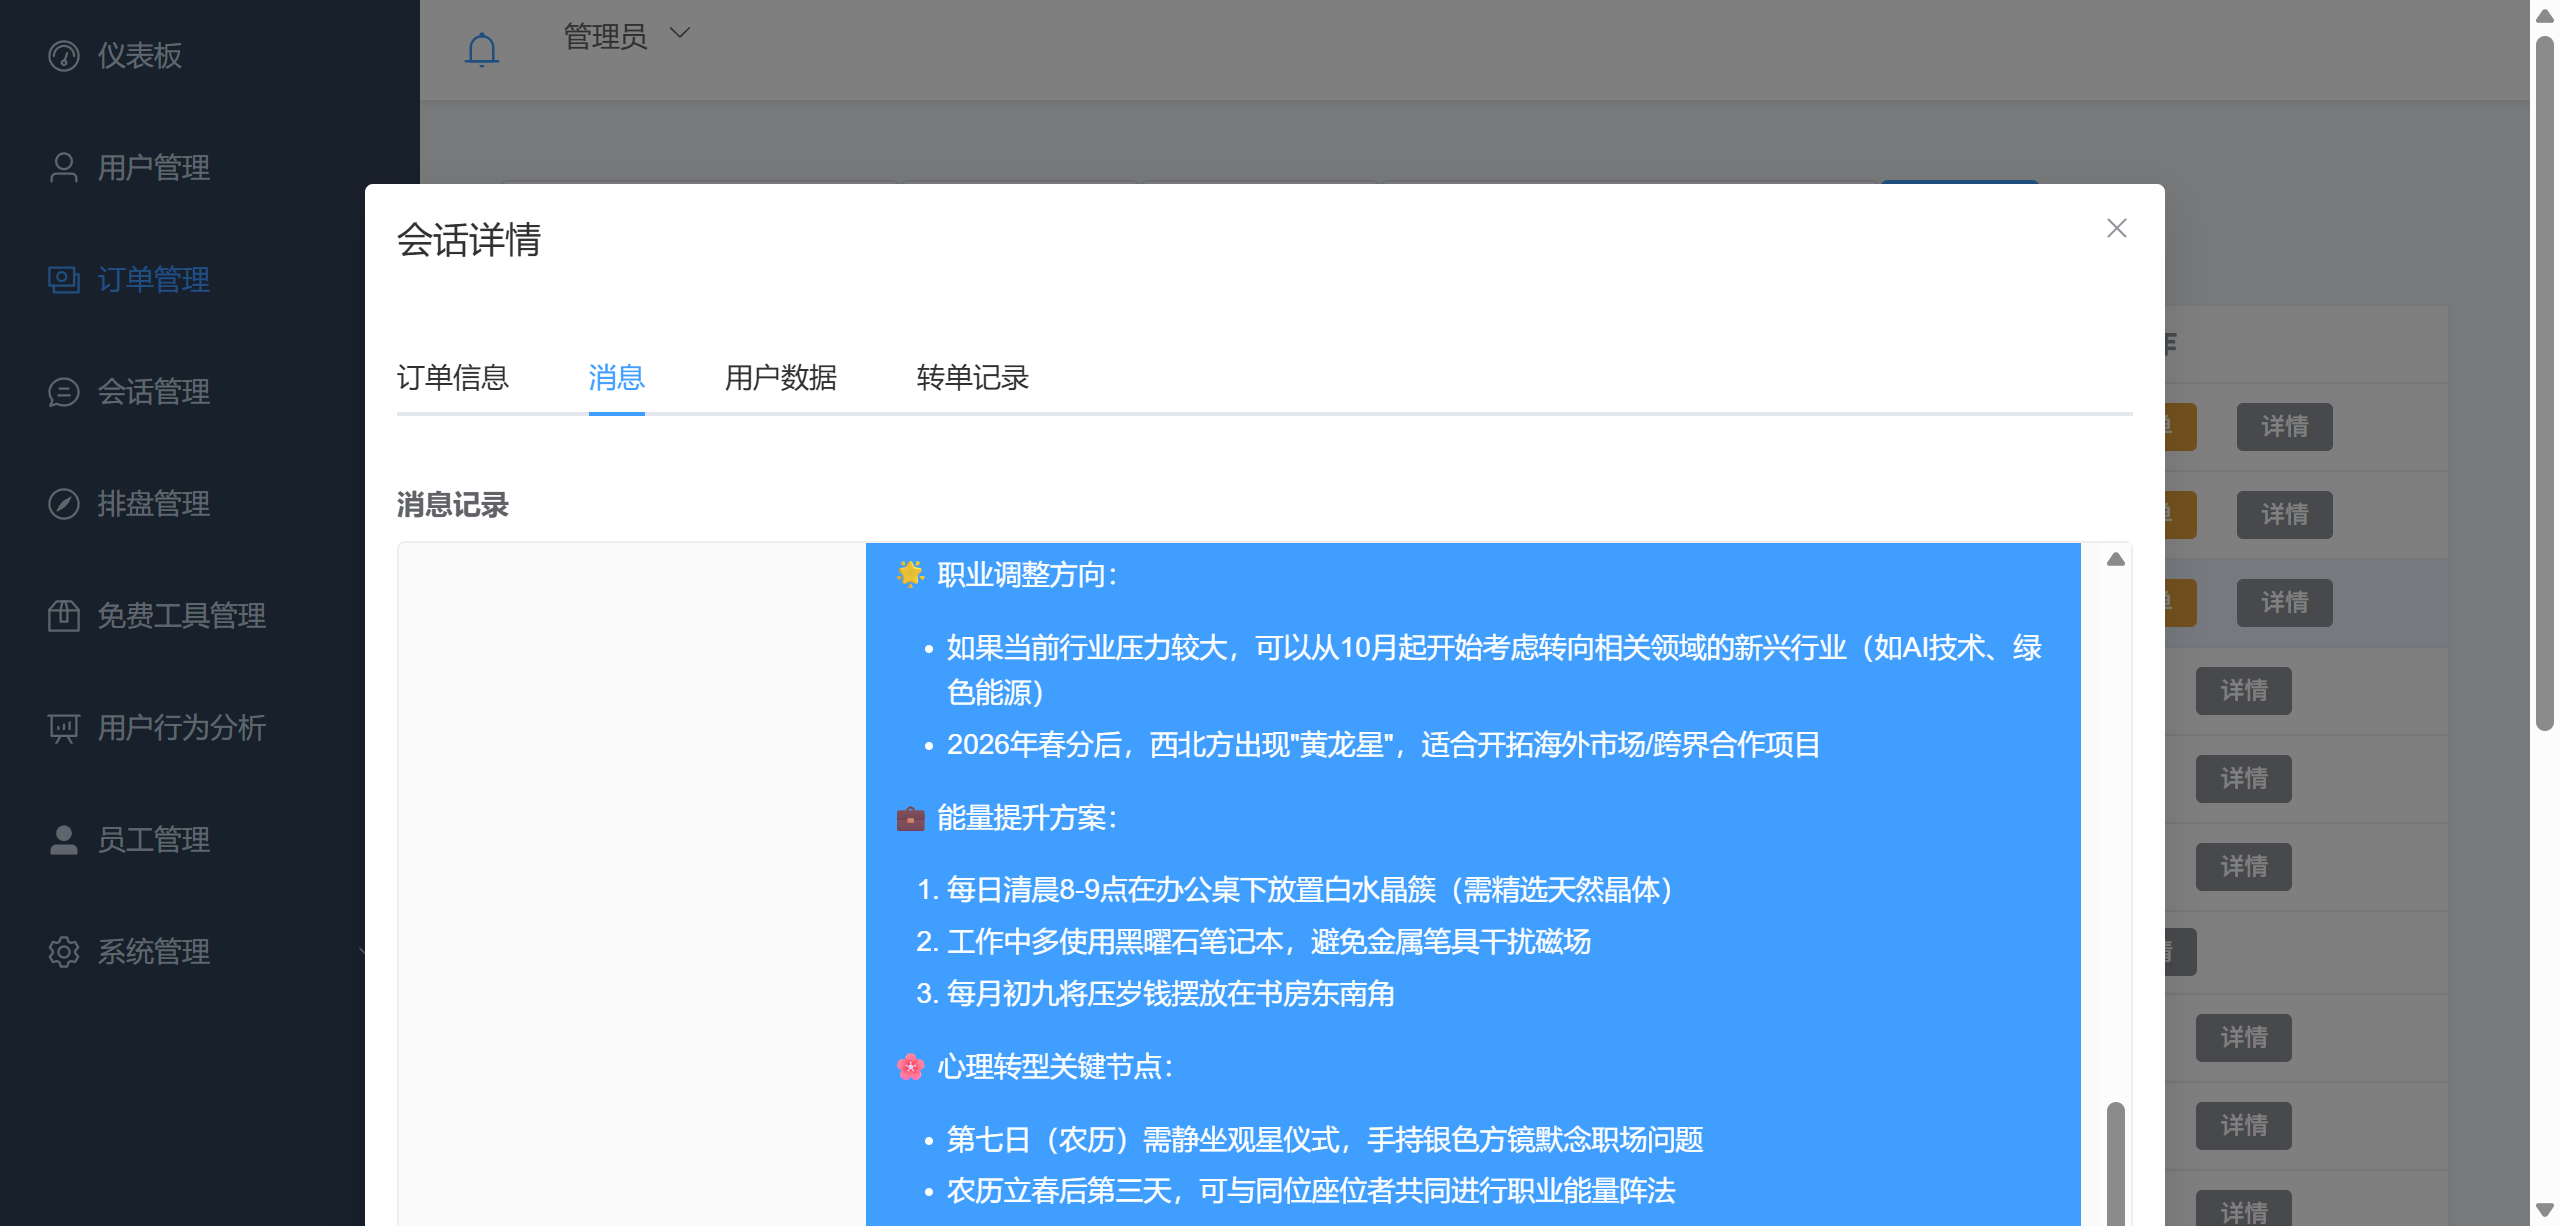The width and height of the screenshot is (2560, 1226).
Task: Click the 订单管理 order icon
Action: pyautogui.click(x=62, y=280)
